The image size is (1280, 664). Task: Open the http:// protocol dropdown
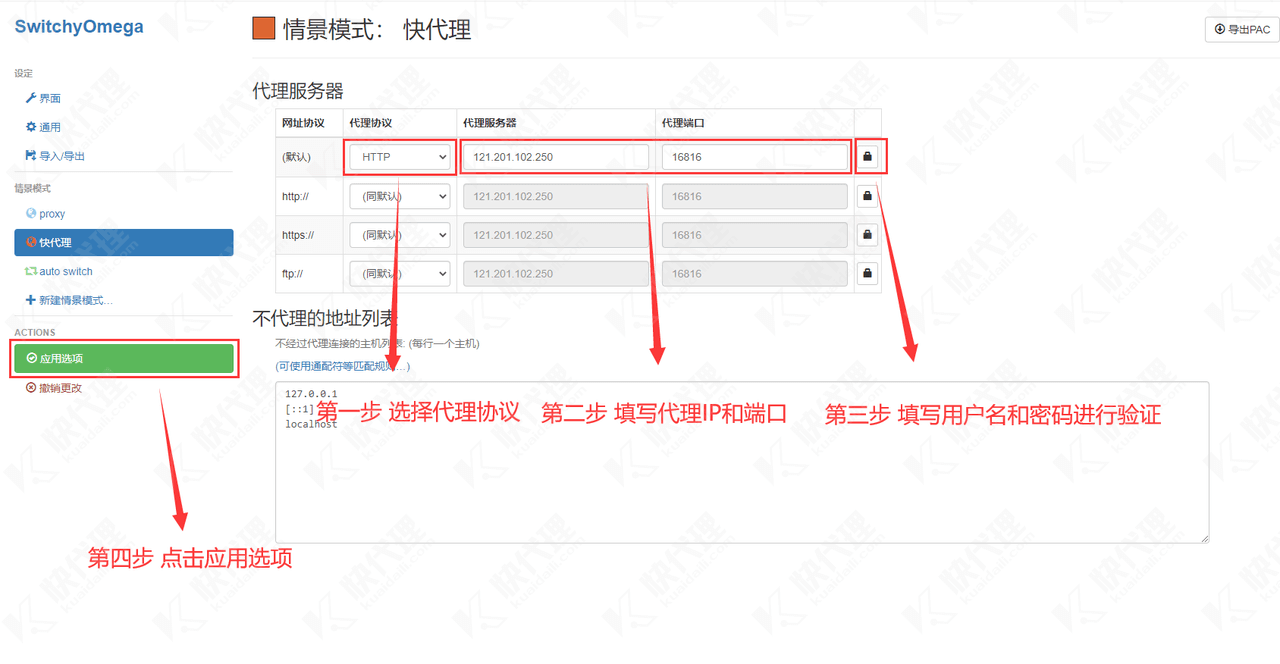pyautogui.click(x=400, y=196)
